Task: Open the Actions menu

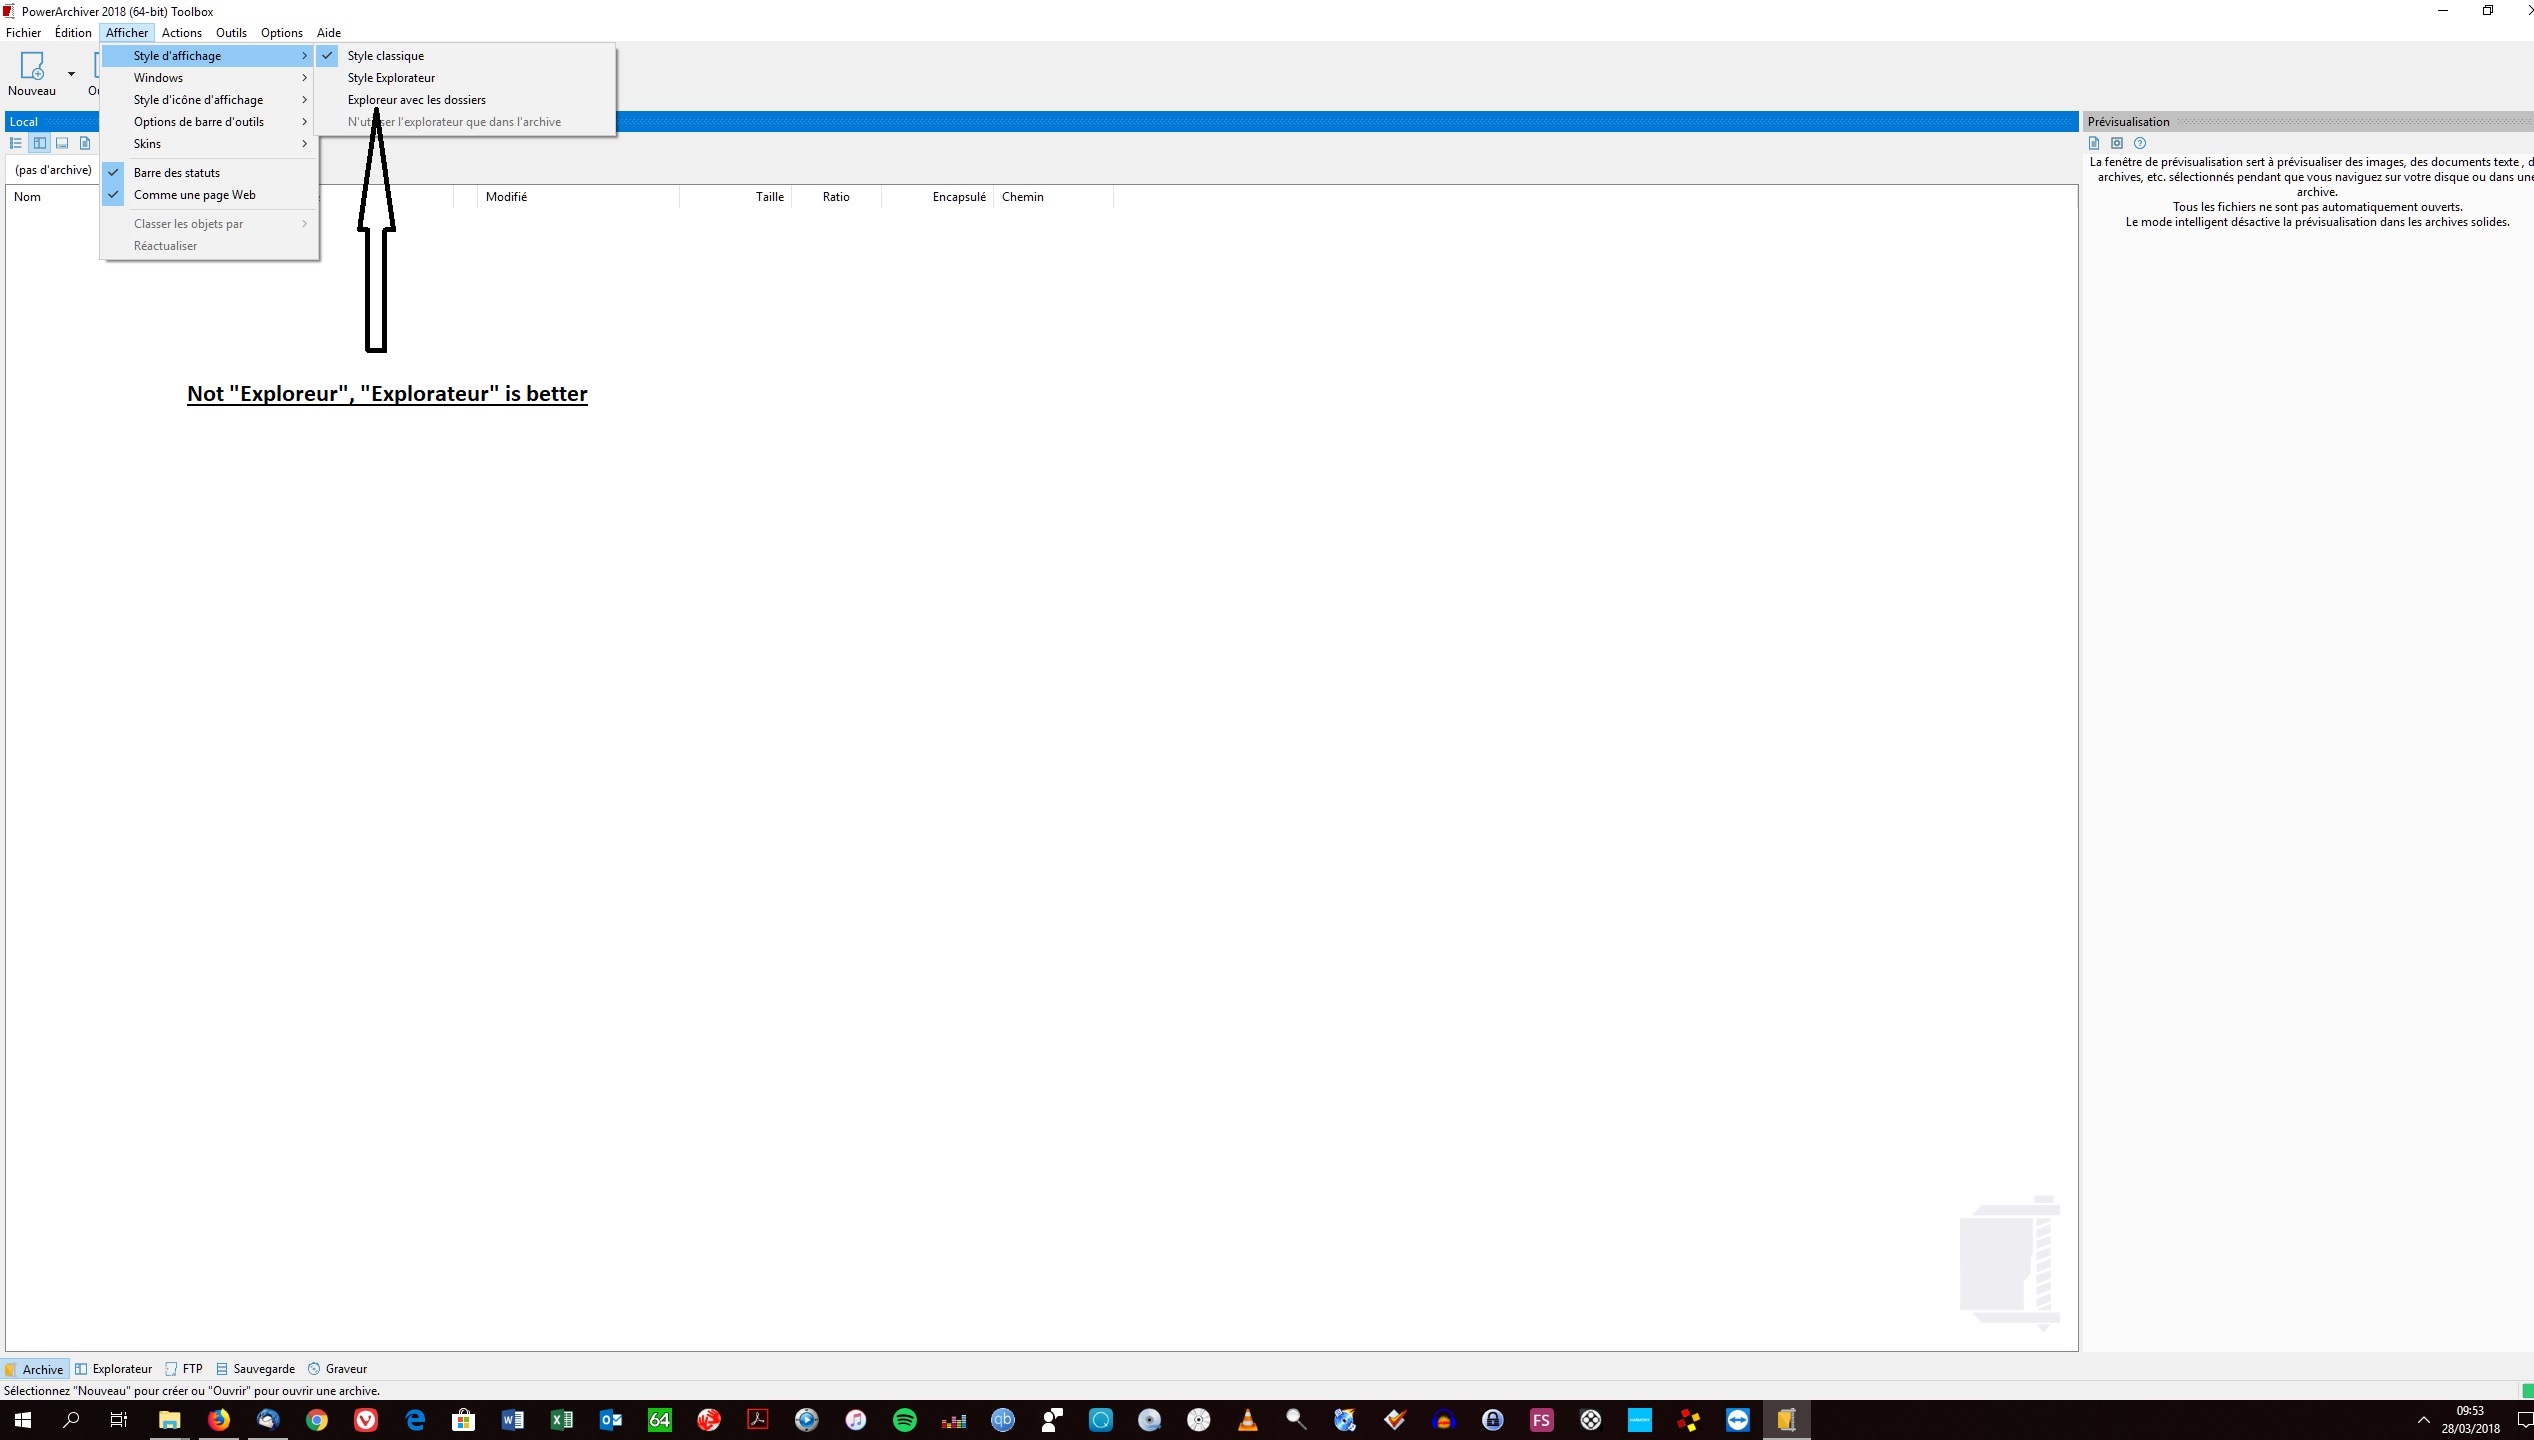Action: click(x=182, y=33)
